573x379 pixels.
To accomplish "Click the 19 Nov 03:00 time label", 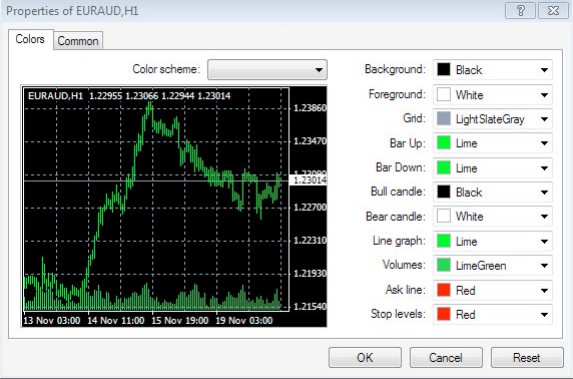I will (x=244, y=321).
